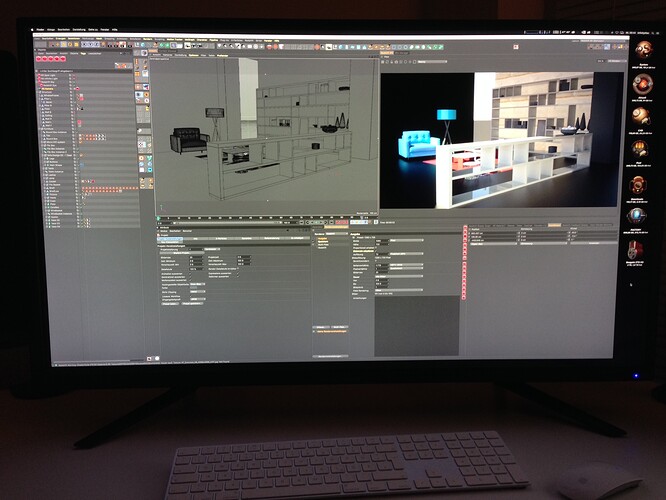Toggle the Detailstufe im Editor checkbox
Viewport: 666px width, 500px height.
pyautogui.click(x=238, y=268)
